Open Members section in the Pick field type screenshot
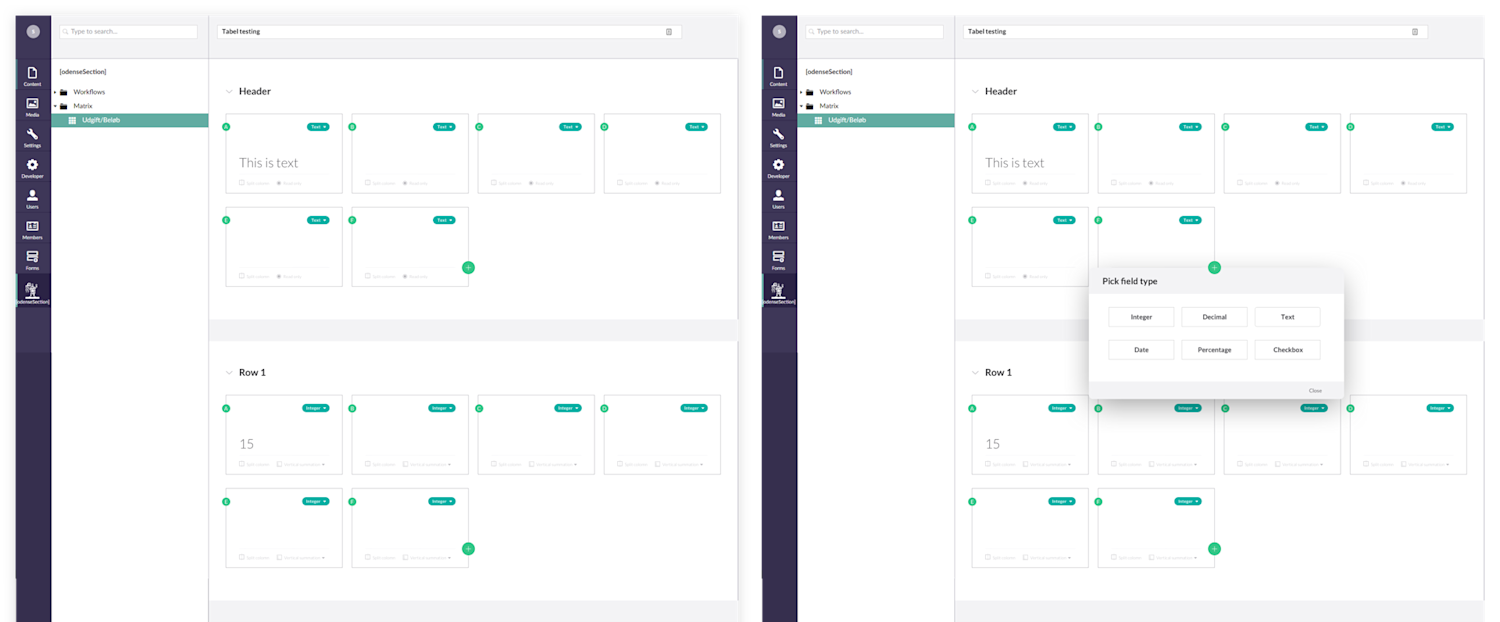 point(778,230)
